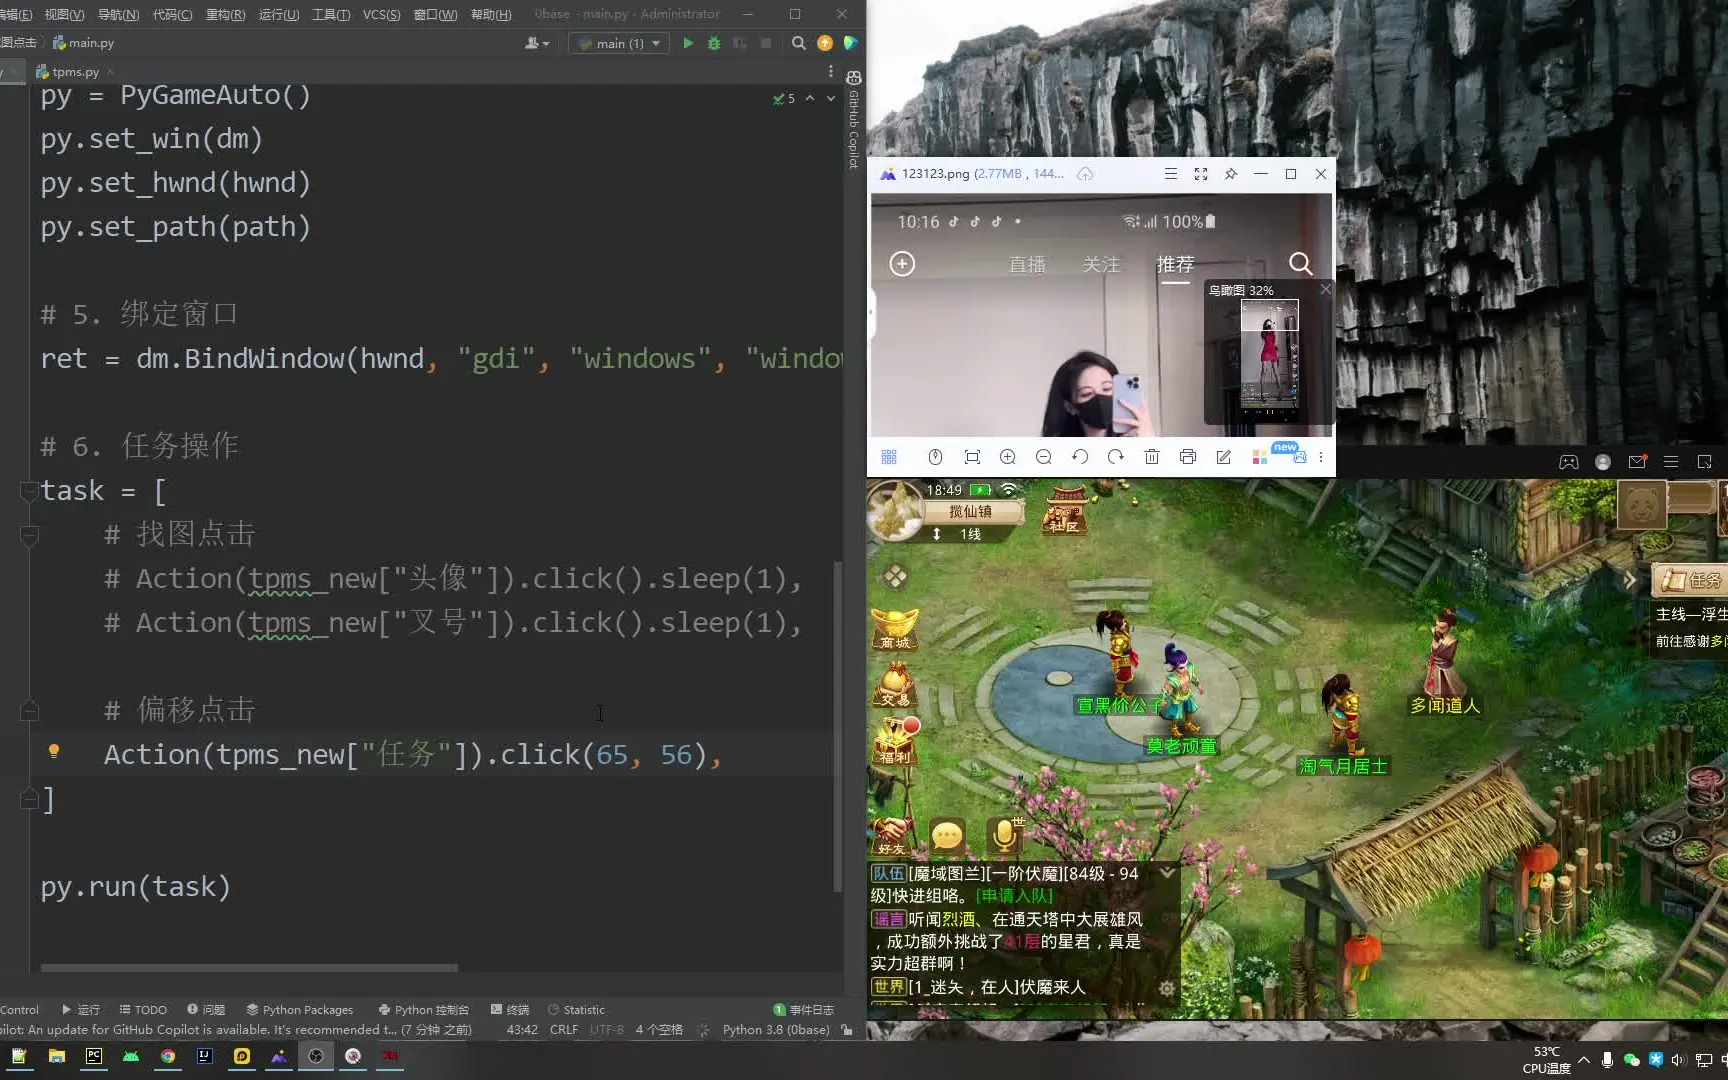
Task: Open the 问题 problems tool window
Action: (206, 1010)
